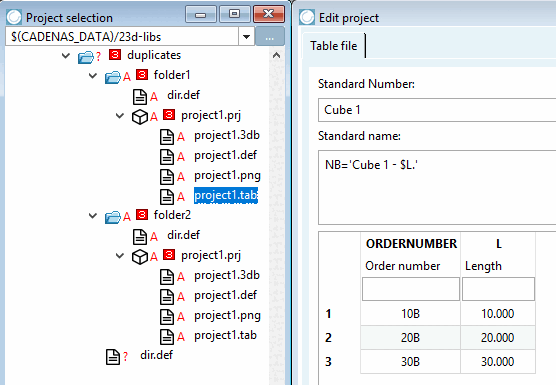Select project1.def under folder1
The width and height of the screenshot is (556, 385).
[x=226, y=155]
